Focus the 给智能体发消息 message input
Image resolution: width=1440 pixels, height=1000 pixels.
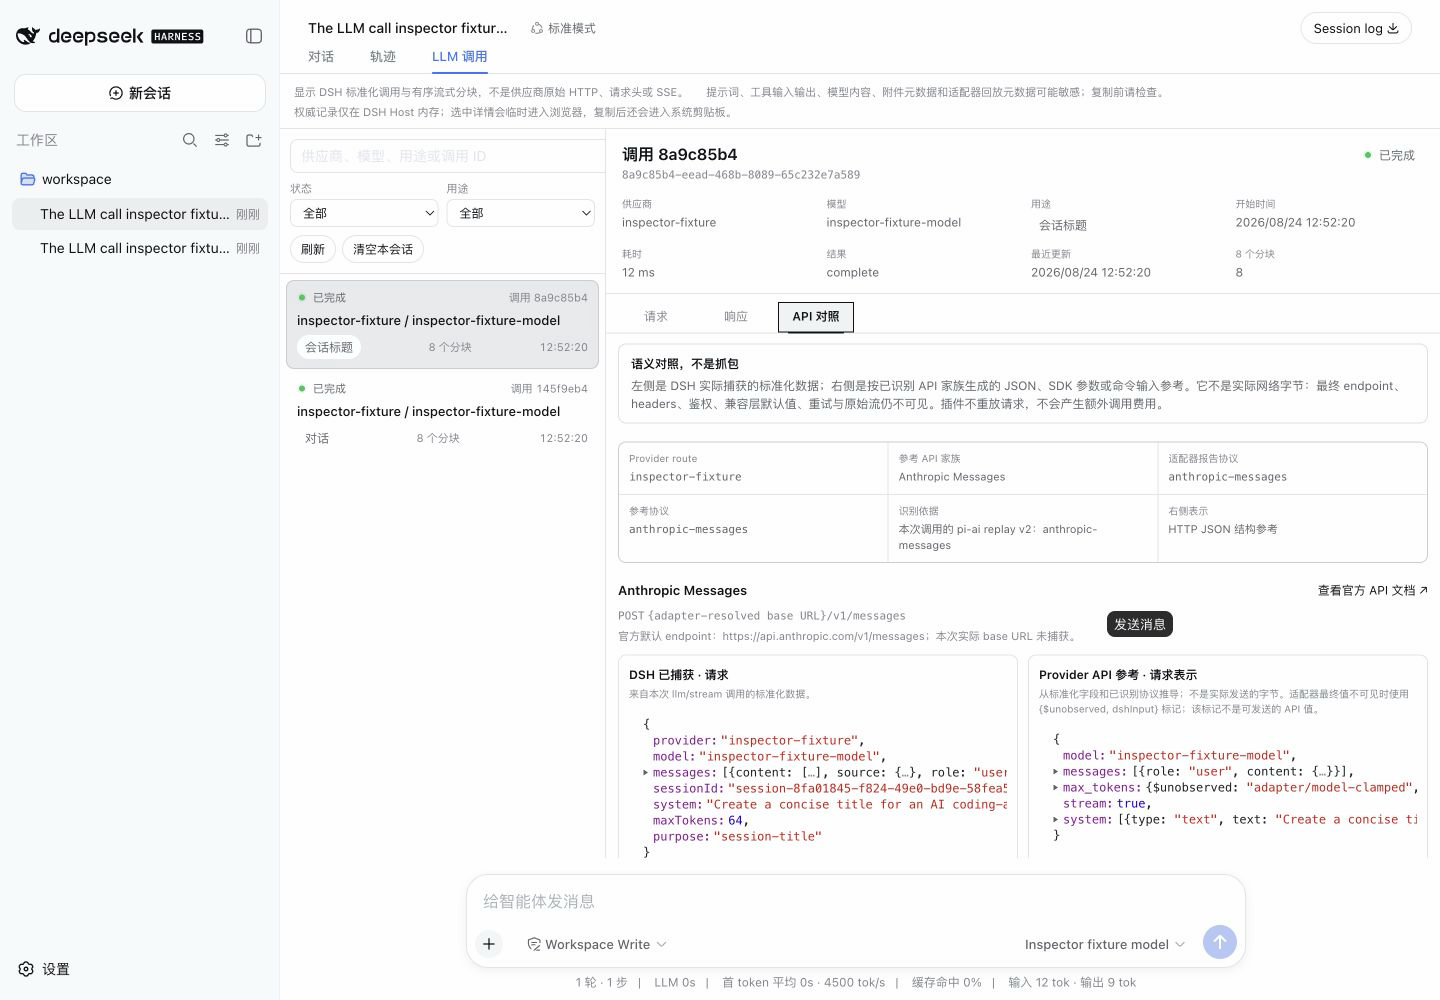tap(855, 901)
